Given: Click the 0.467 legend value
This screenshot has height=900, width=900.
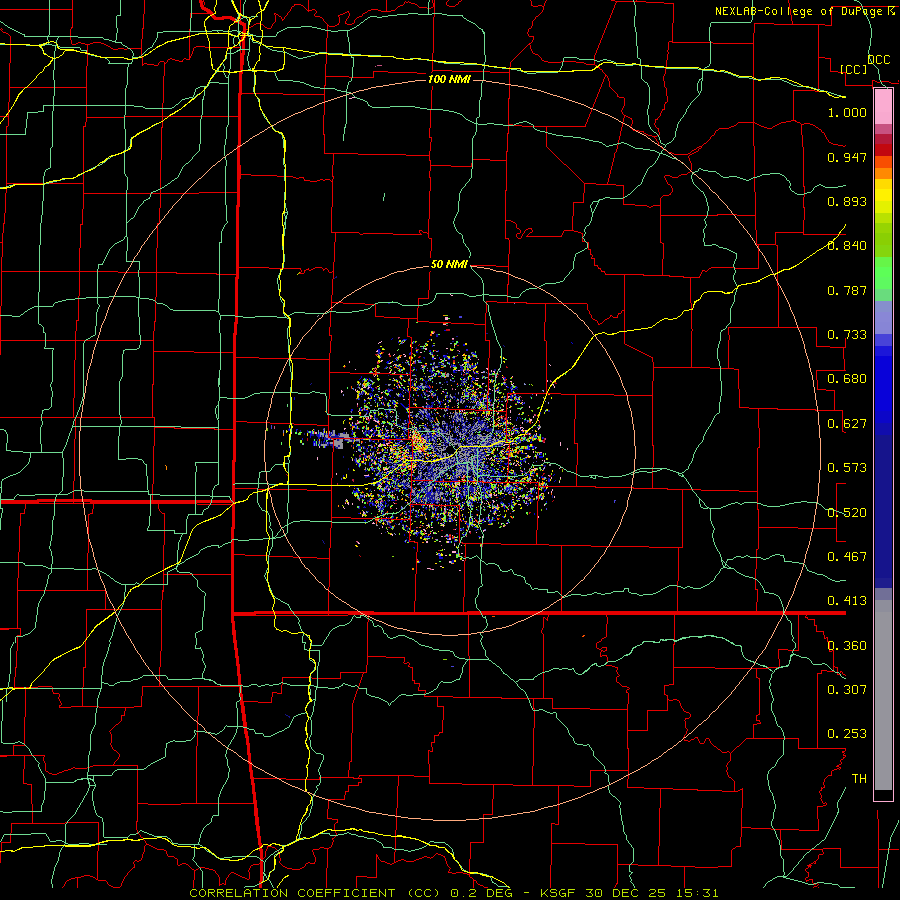Looking at the screenshot, I should click(x=847, y=557).
